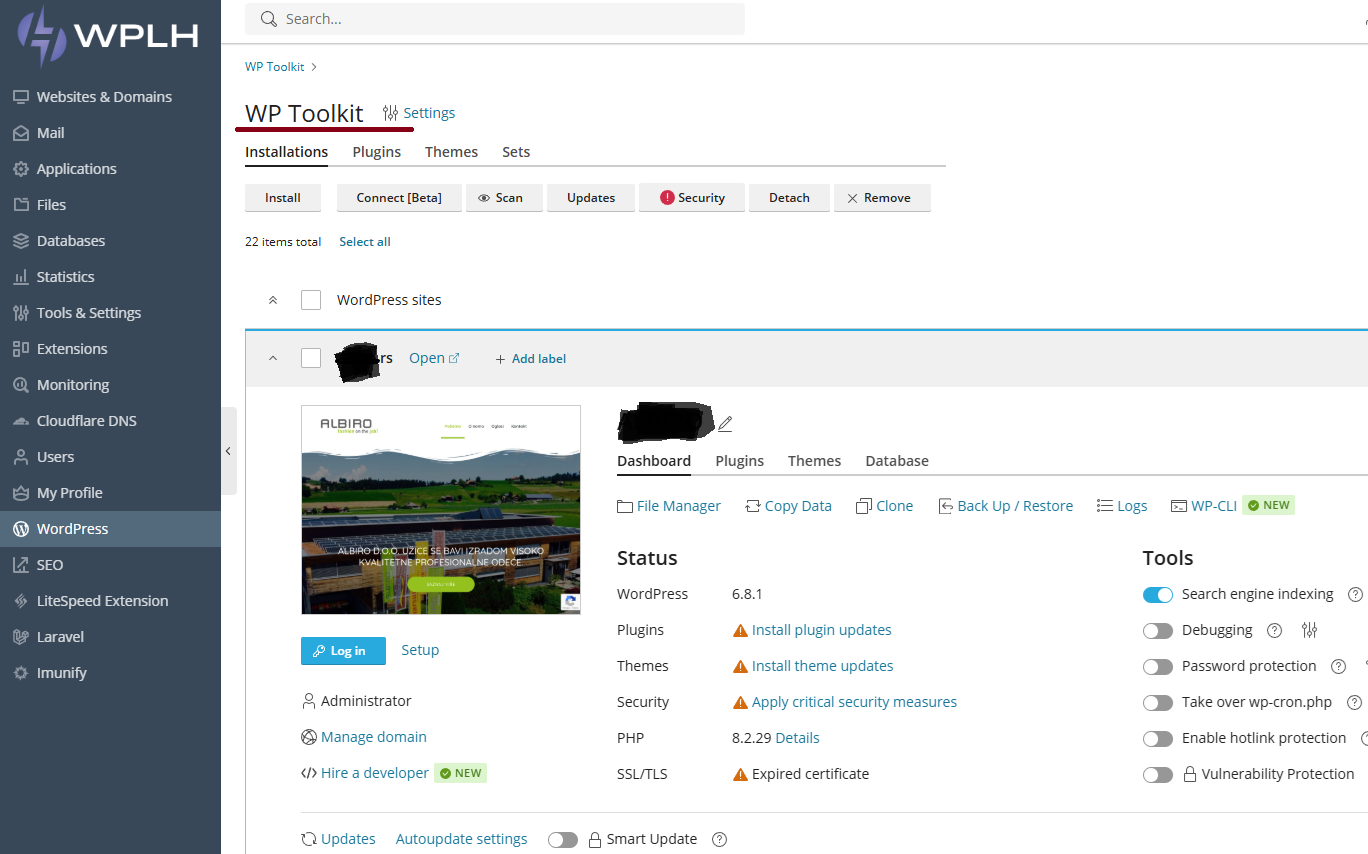The height and width of the screenshot is (854, 1368).
Task: Switch to the top Plugins tab
Action: (x=376, y=152)
